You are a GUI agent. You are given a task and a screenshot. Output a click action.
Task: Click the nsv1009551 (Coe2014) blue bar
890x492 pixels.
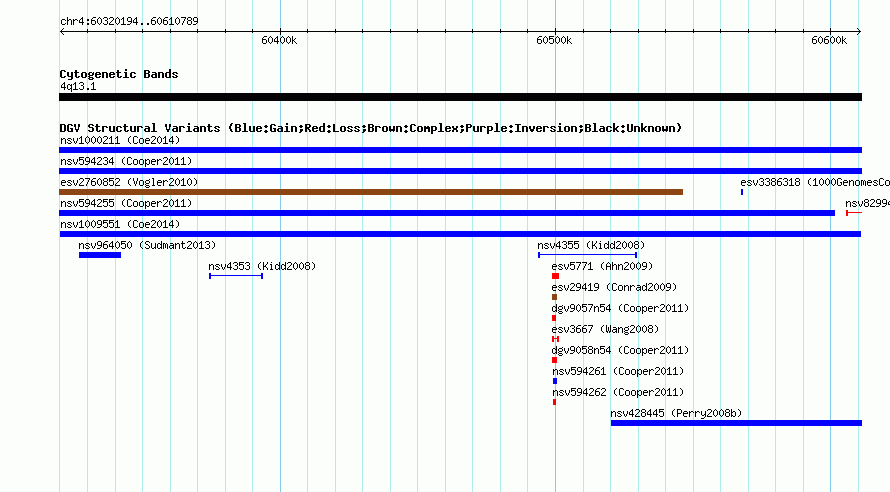[460, 234]
